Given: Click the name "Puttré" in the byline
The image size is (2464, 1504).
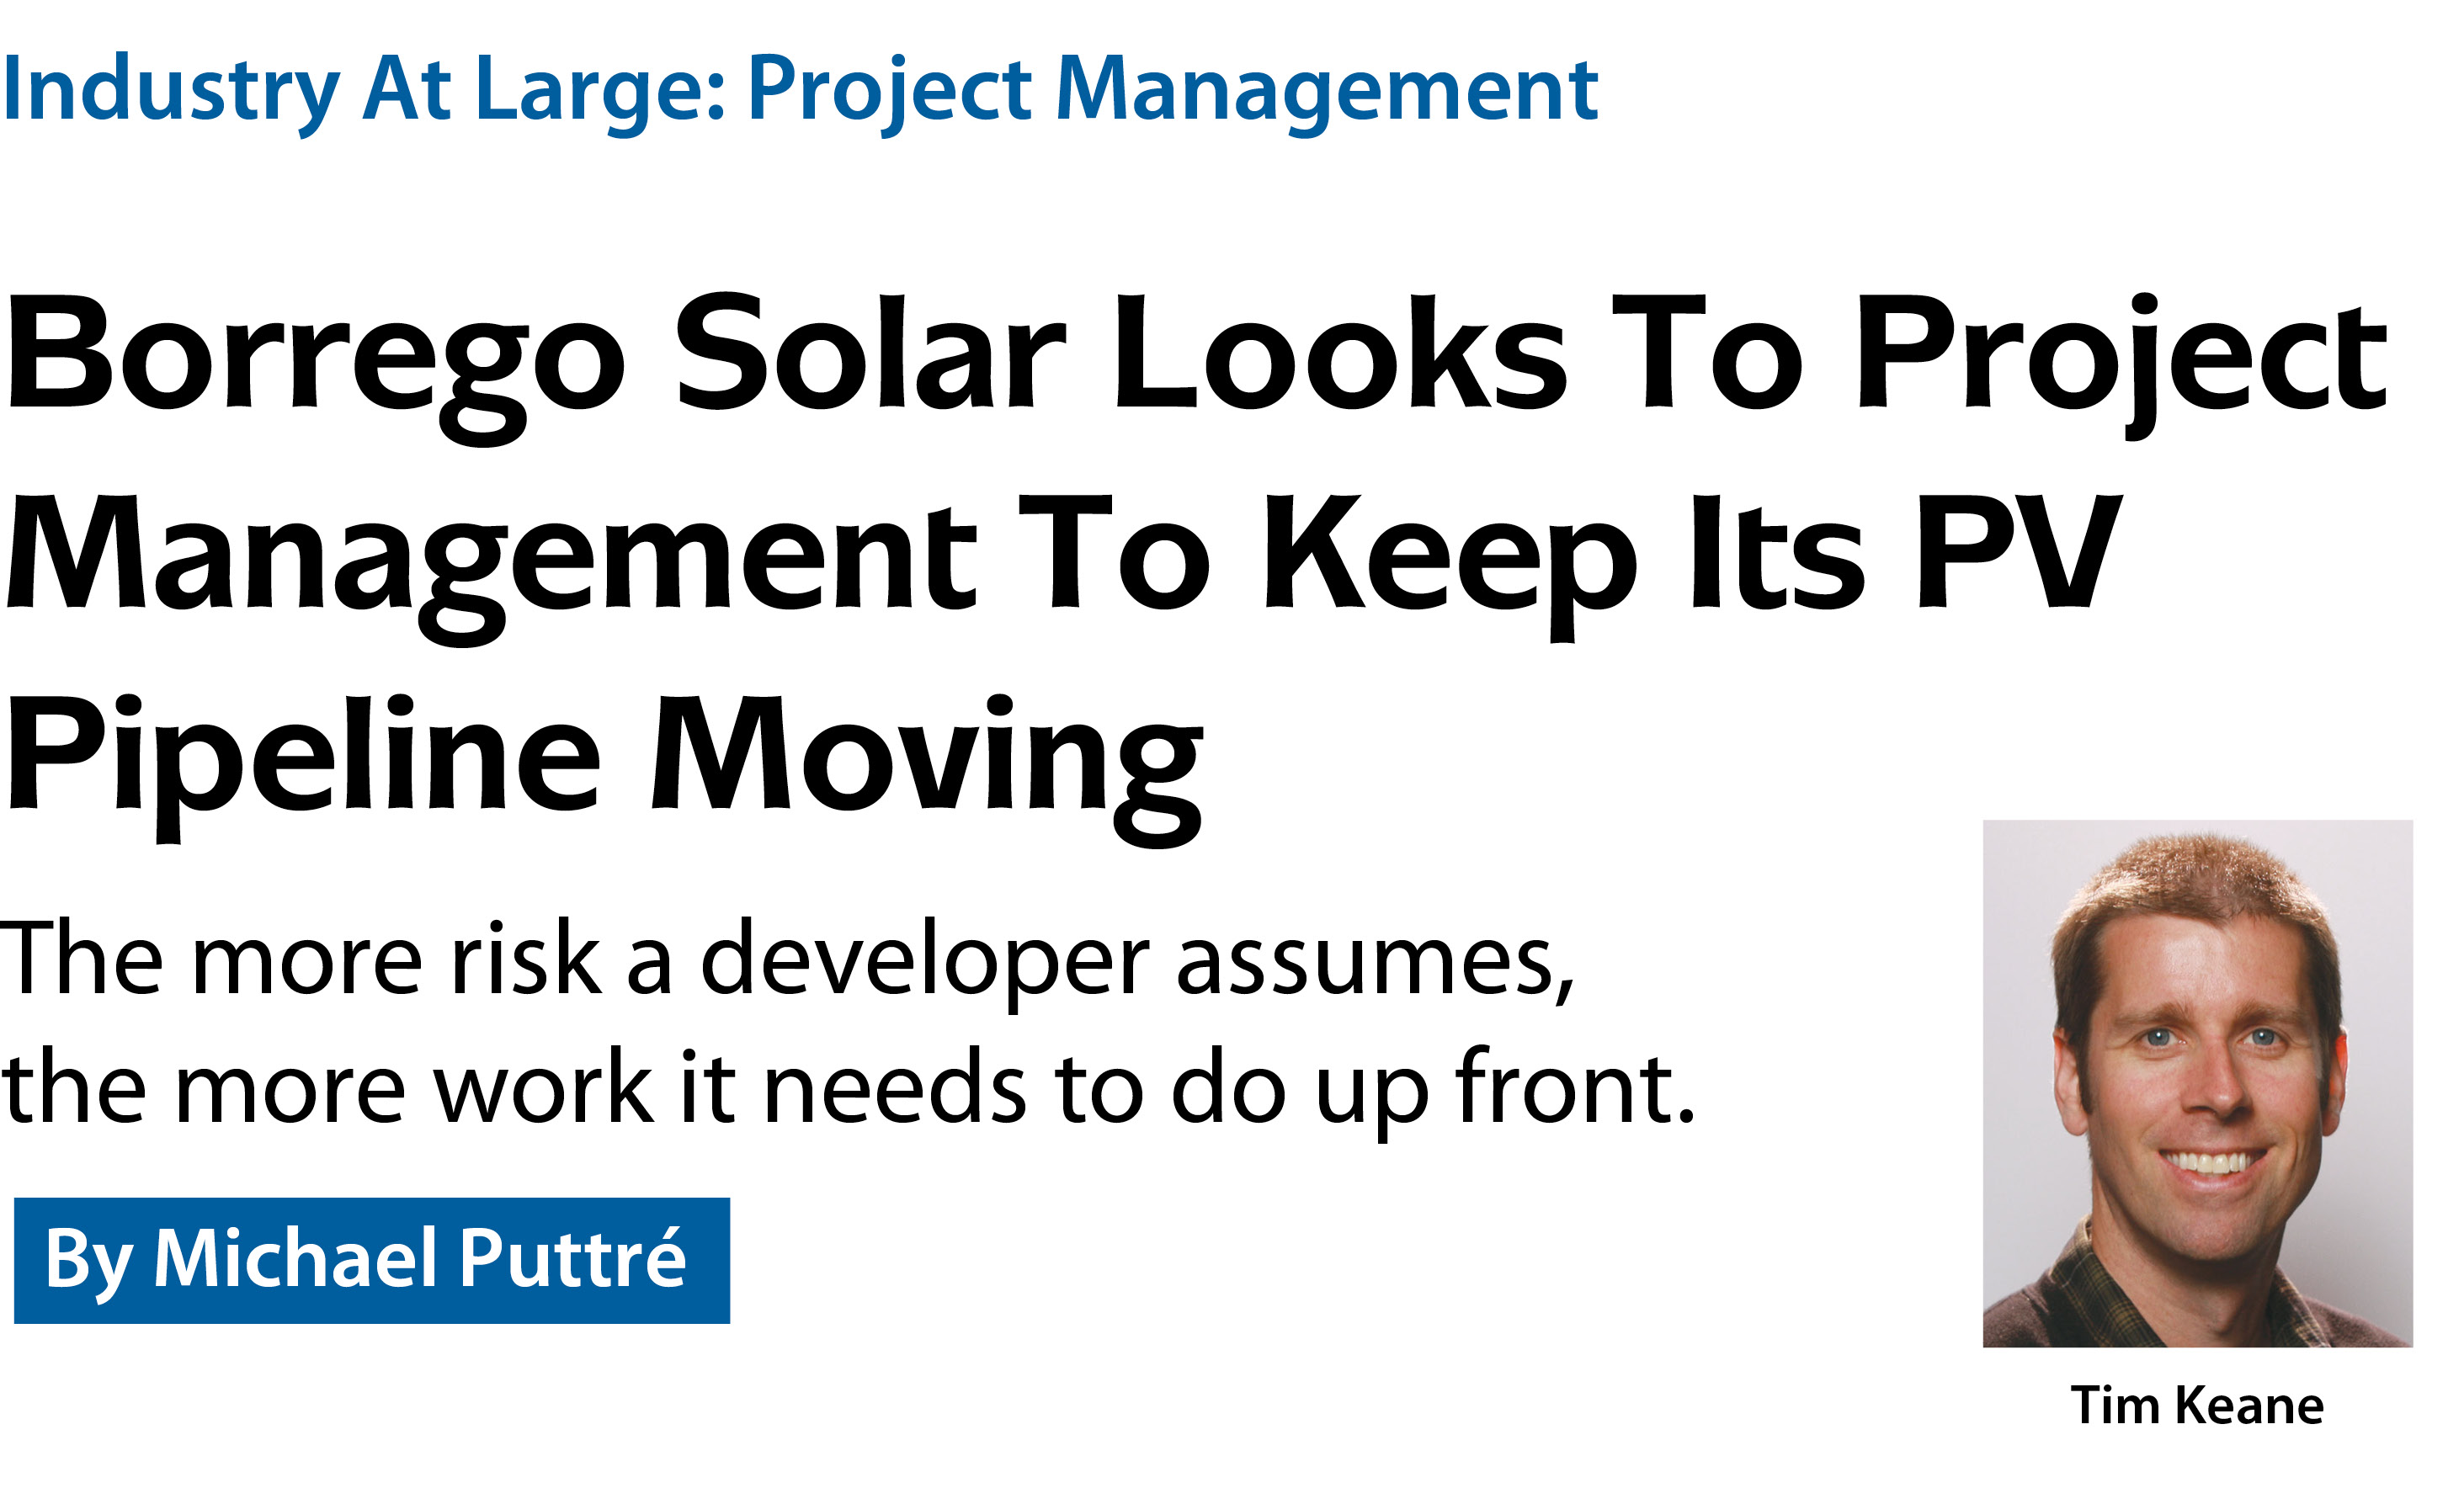Looking at the screenshot, I should [x=572, y=1260].
